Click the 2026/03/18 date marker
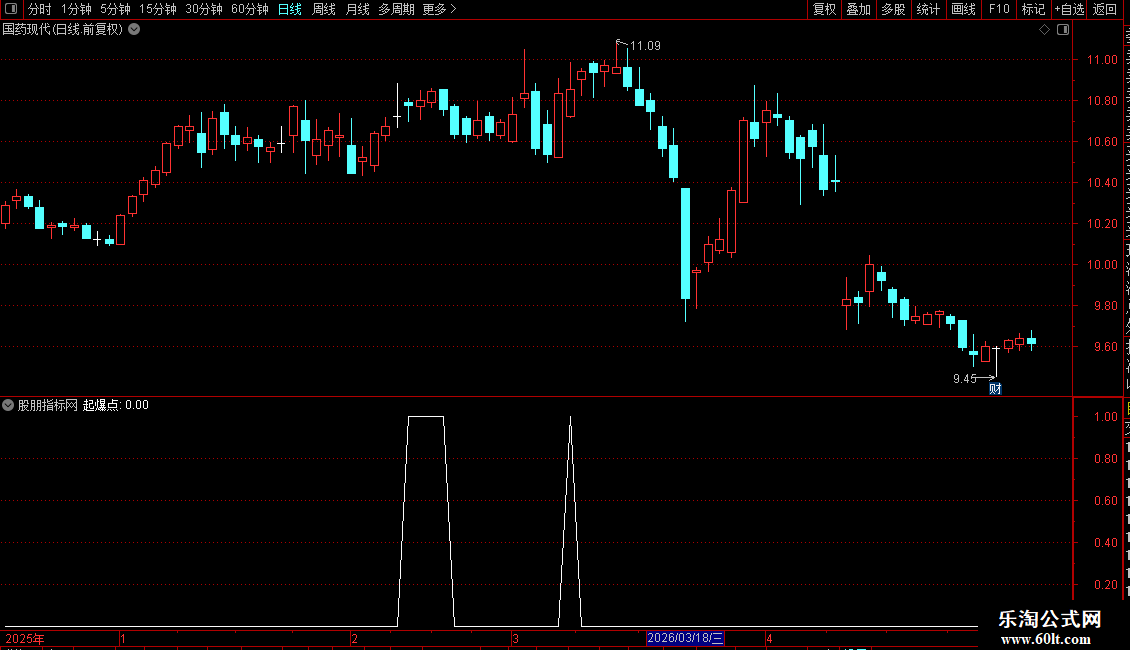Viewport: 1130px width, 650px height. (685, 638)
